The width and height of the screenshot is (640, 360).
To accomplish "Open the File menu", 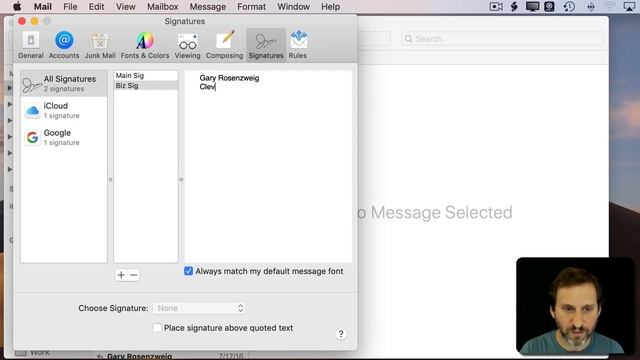I will click(x=70, y=7).
